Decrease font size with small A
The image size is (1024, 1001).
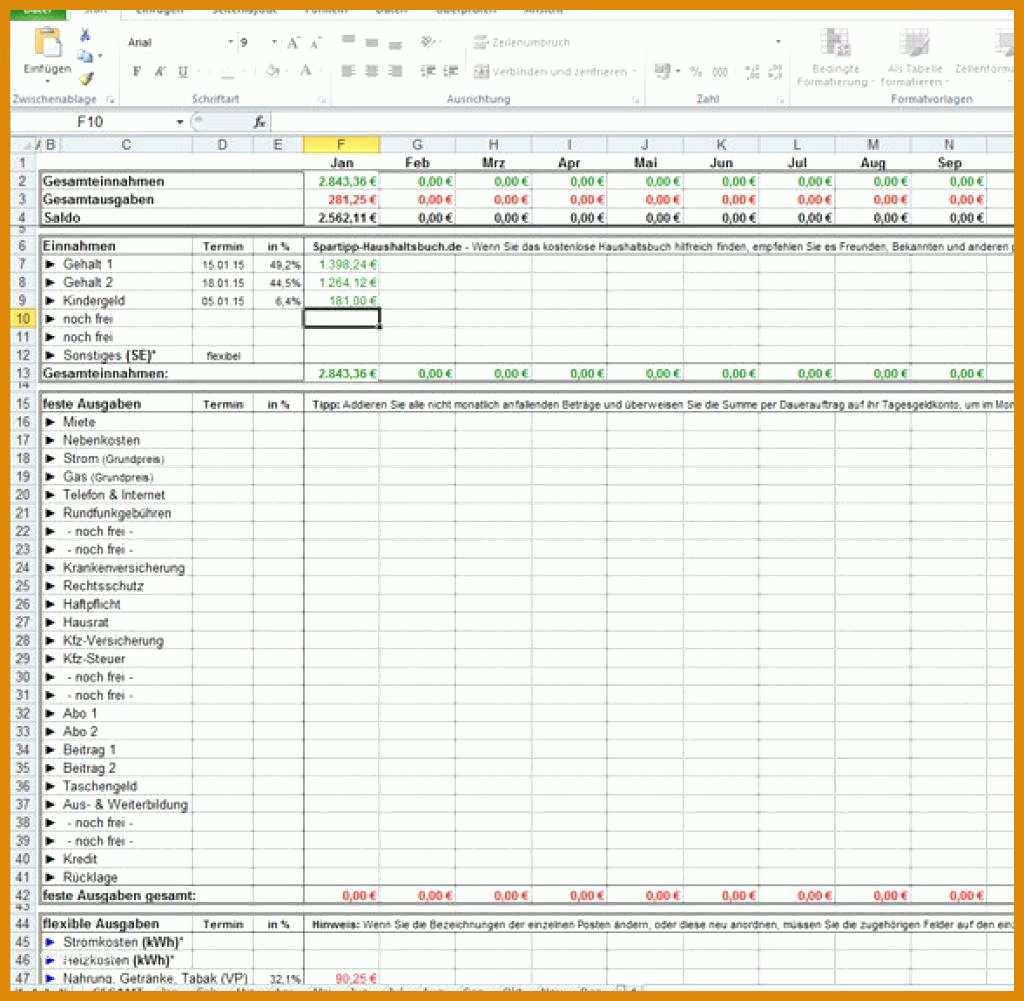click(315, 43)
